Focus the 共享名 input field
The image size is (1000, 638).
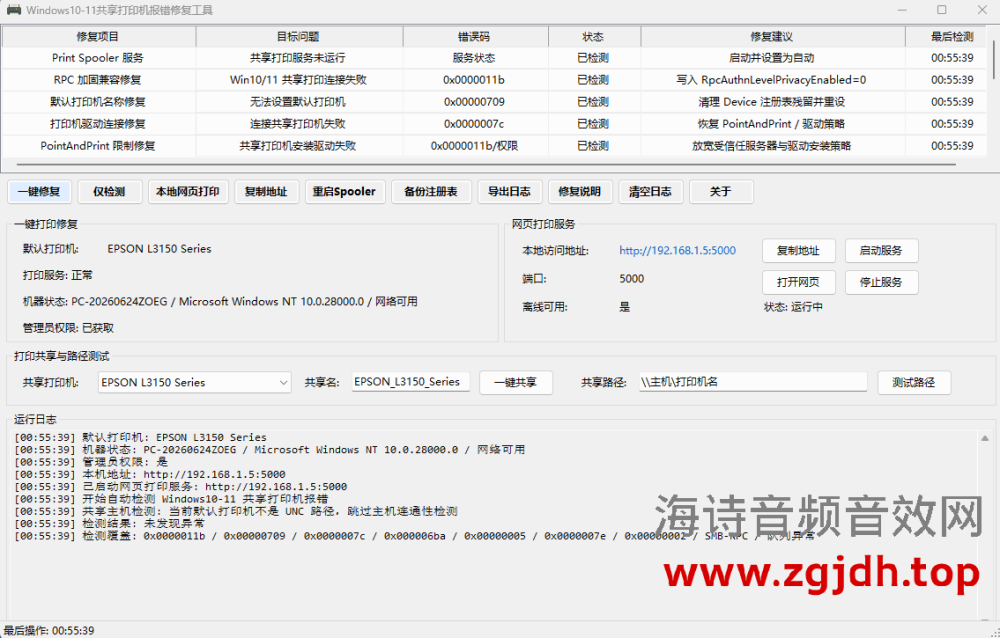[x=411, y=382]
